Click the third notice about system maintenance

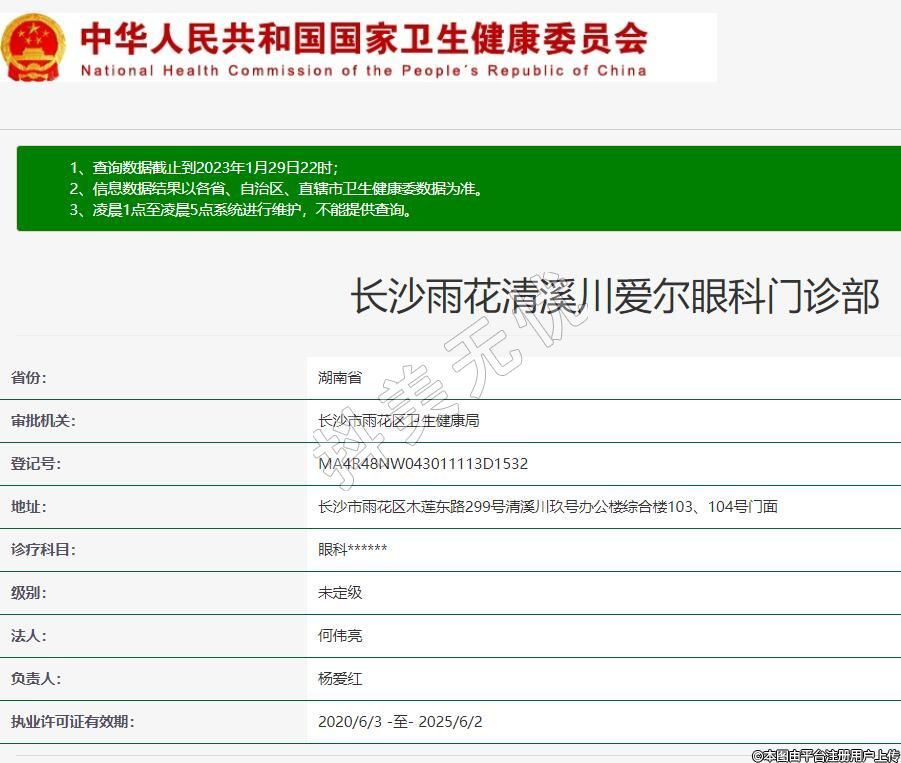[241, 211]
